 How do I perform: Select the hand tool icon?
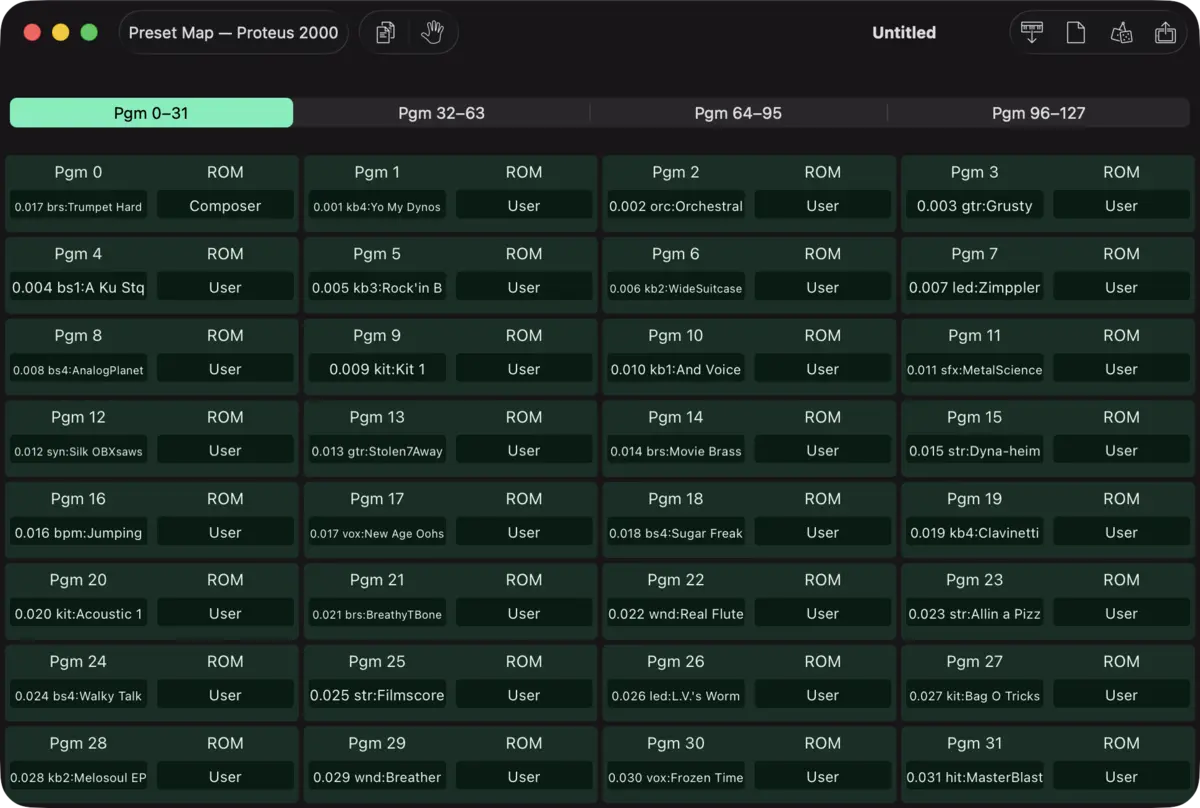click(x=432, y=33)
